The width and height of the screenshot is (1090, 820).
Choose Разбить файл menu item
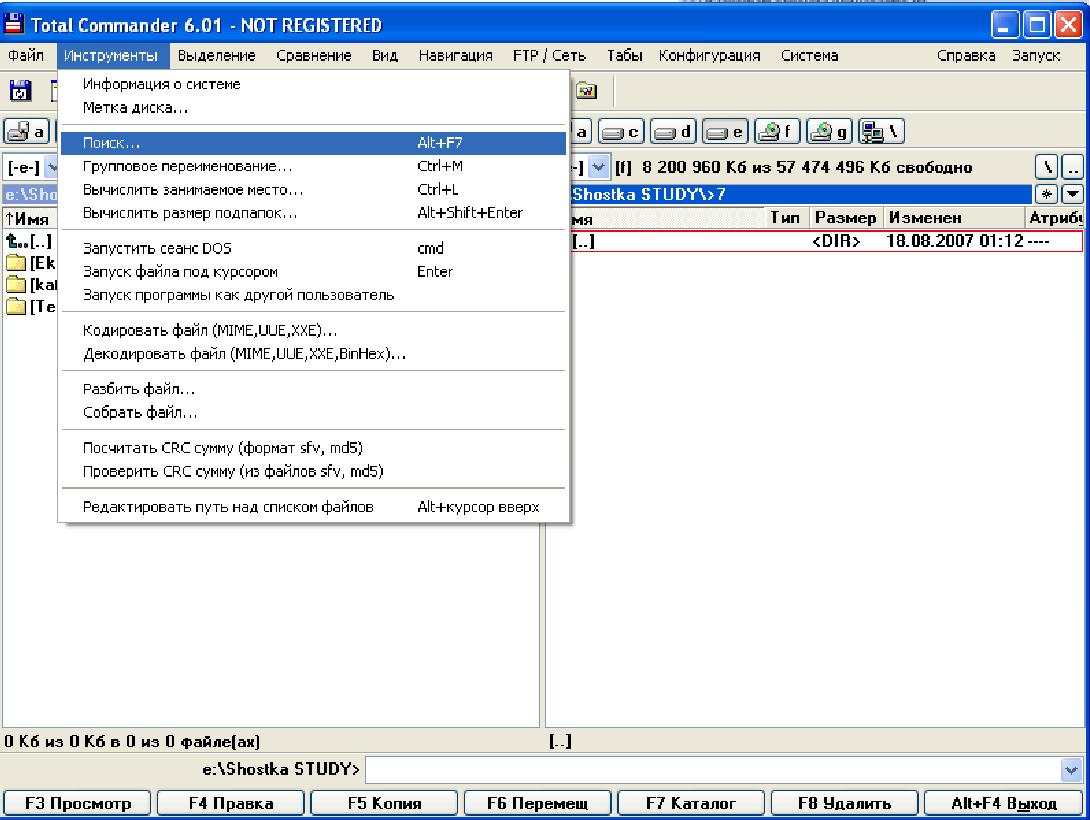point(314,389)
